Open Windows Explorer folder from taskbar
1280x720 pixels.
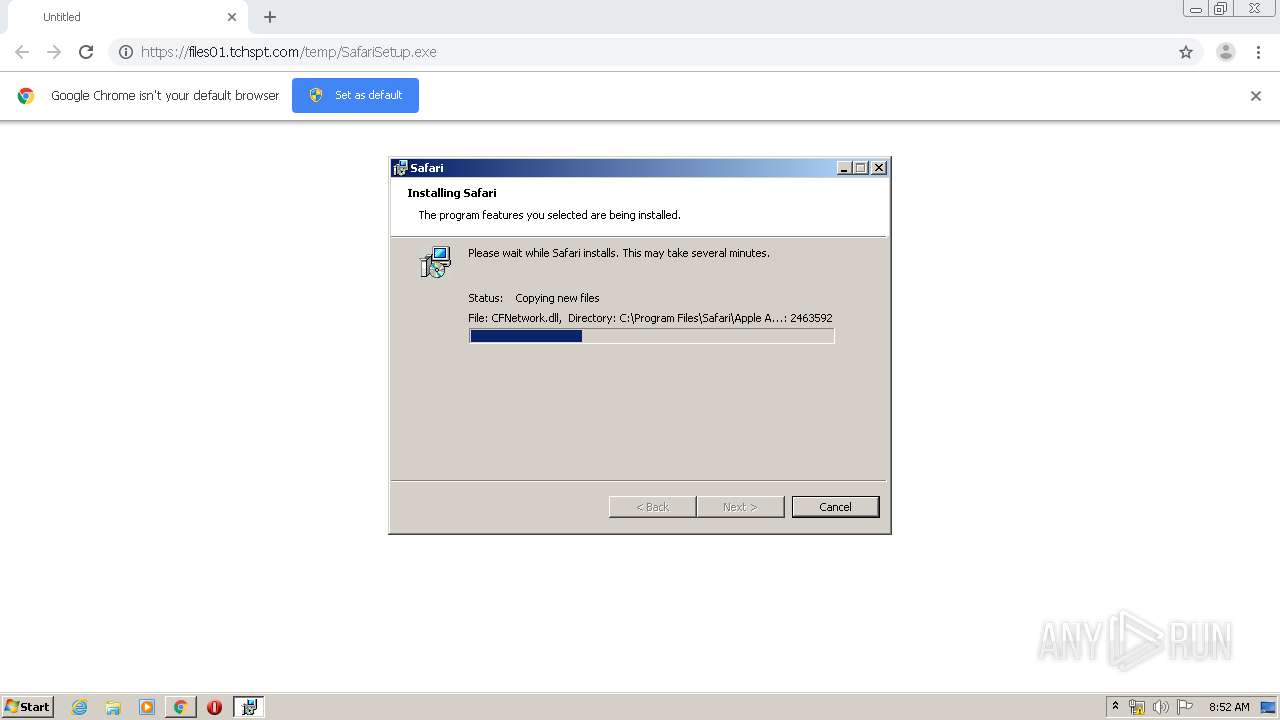click(113, 707)
